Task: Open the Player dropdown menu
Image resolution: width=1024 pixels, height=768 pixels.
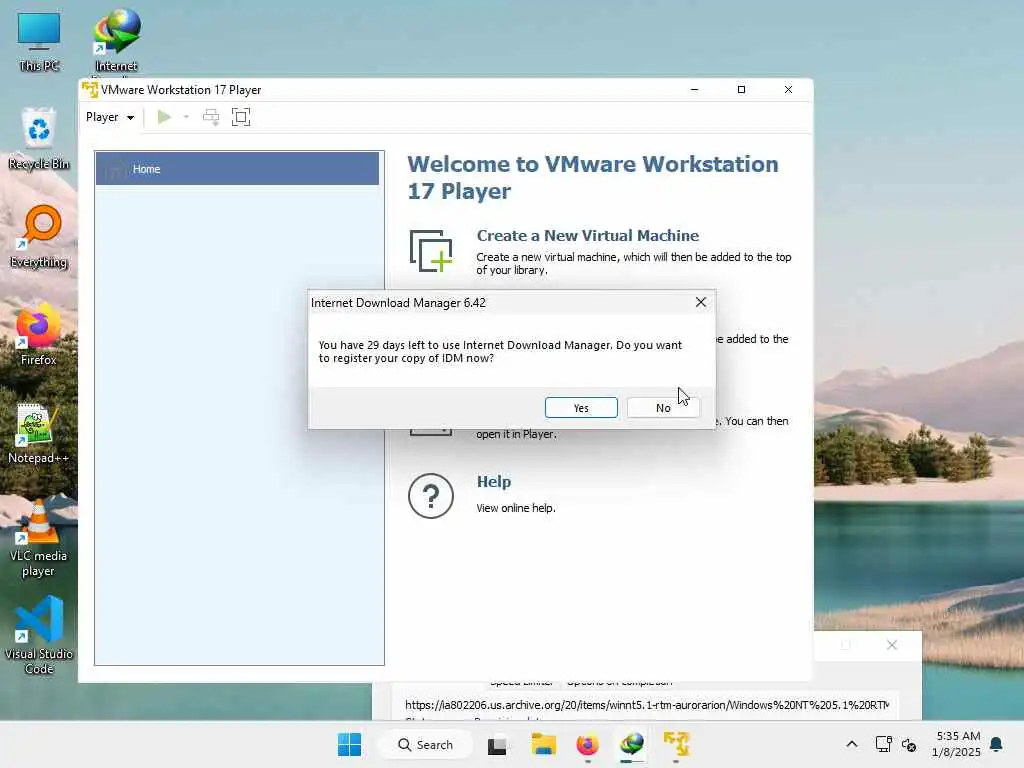Action: pos(110,117)
